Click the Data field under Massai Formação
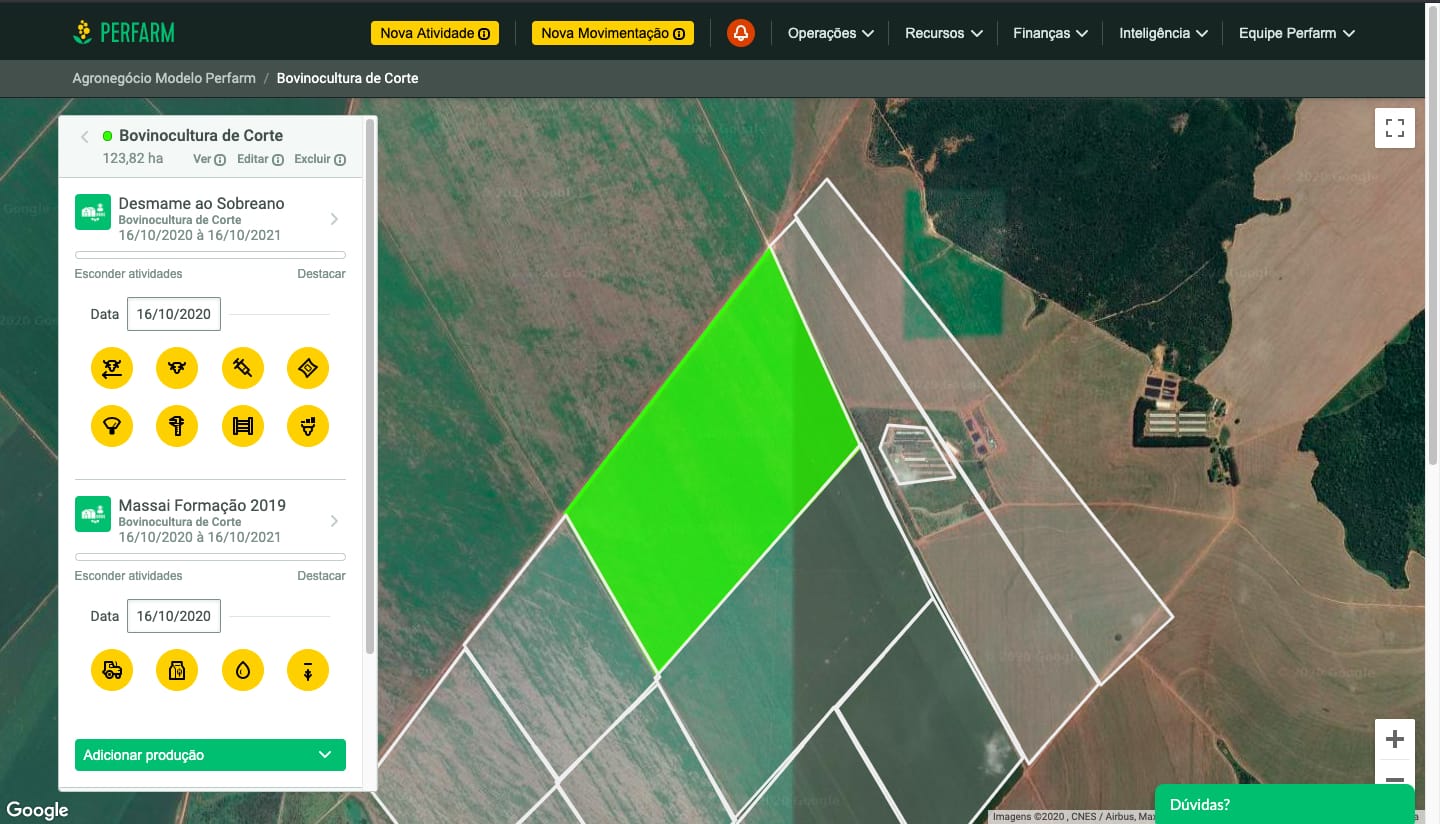 click(x=174, y=616)
